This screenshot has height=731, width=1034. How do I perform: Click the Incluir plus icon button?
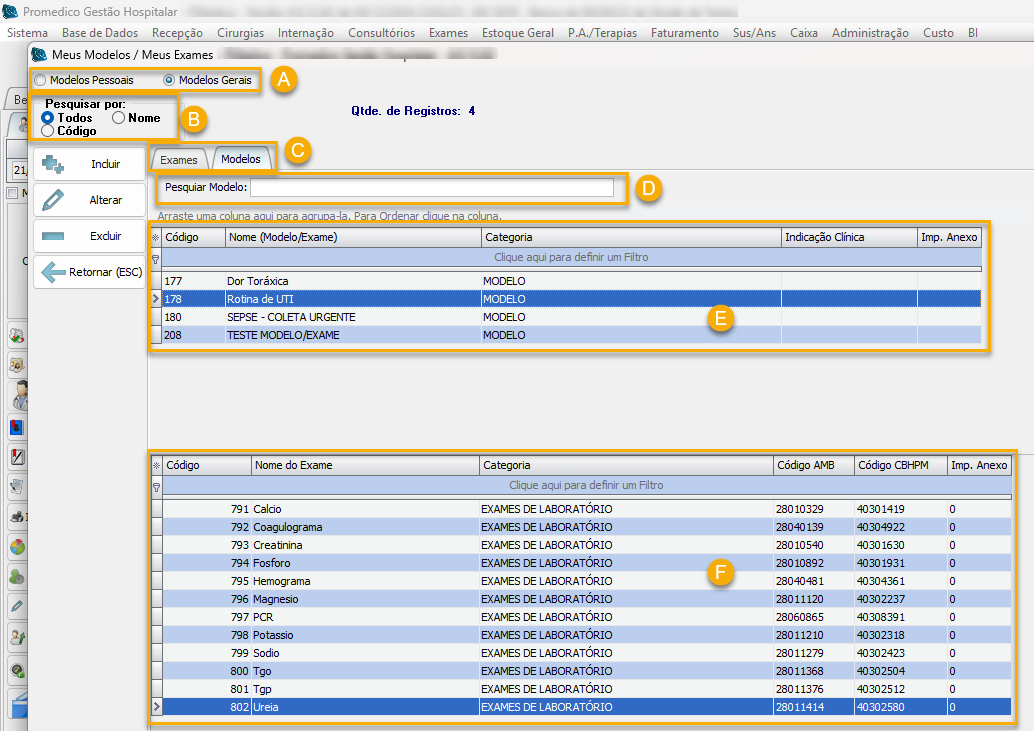(x=54, y=164)
